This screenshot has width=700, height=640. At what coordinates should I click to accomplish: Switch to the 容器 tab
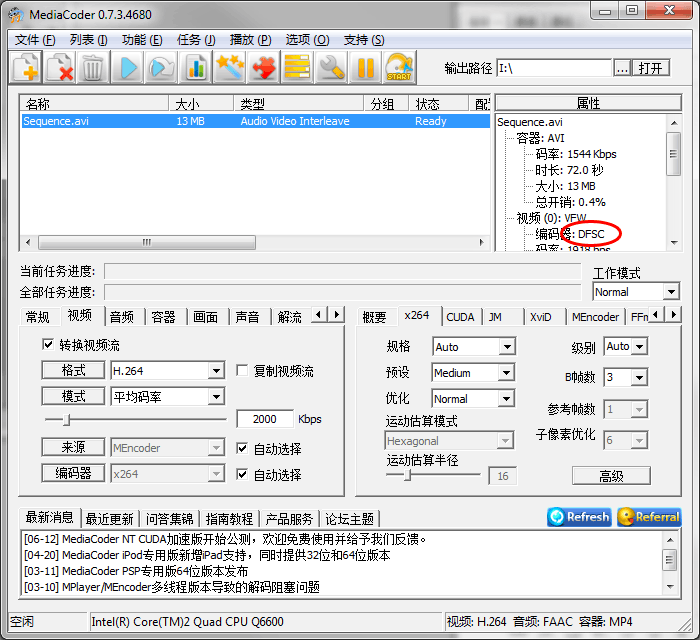point(163,317)
